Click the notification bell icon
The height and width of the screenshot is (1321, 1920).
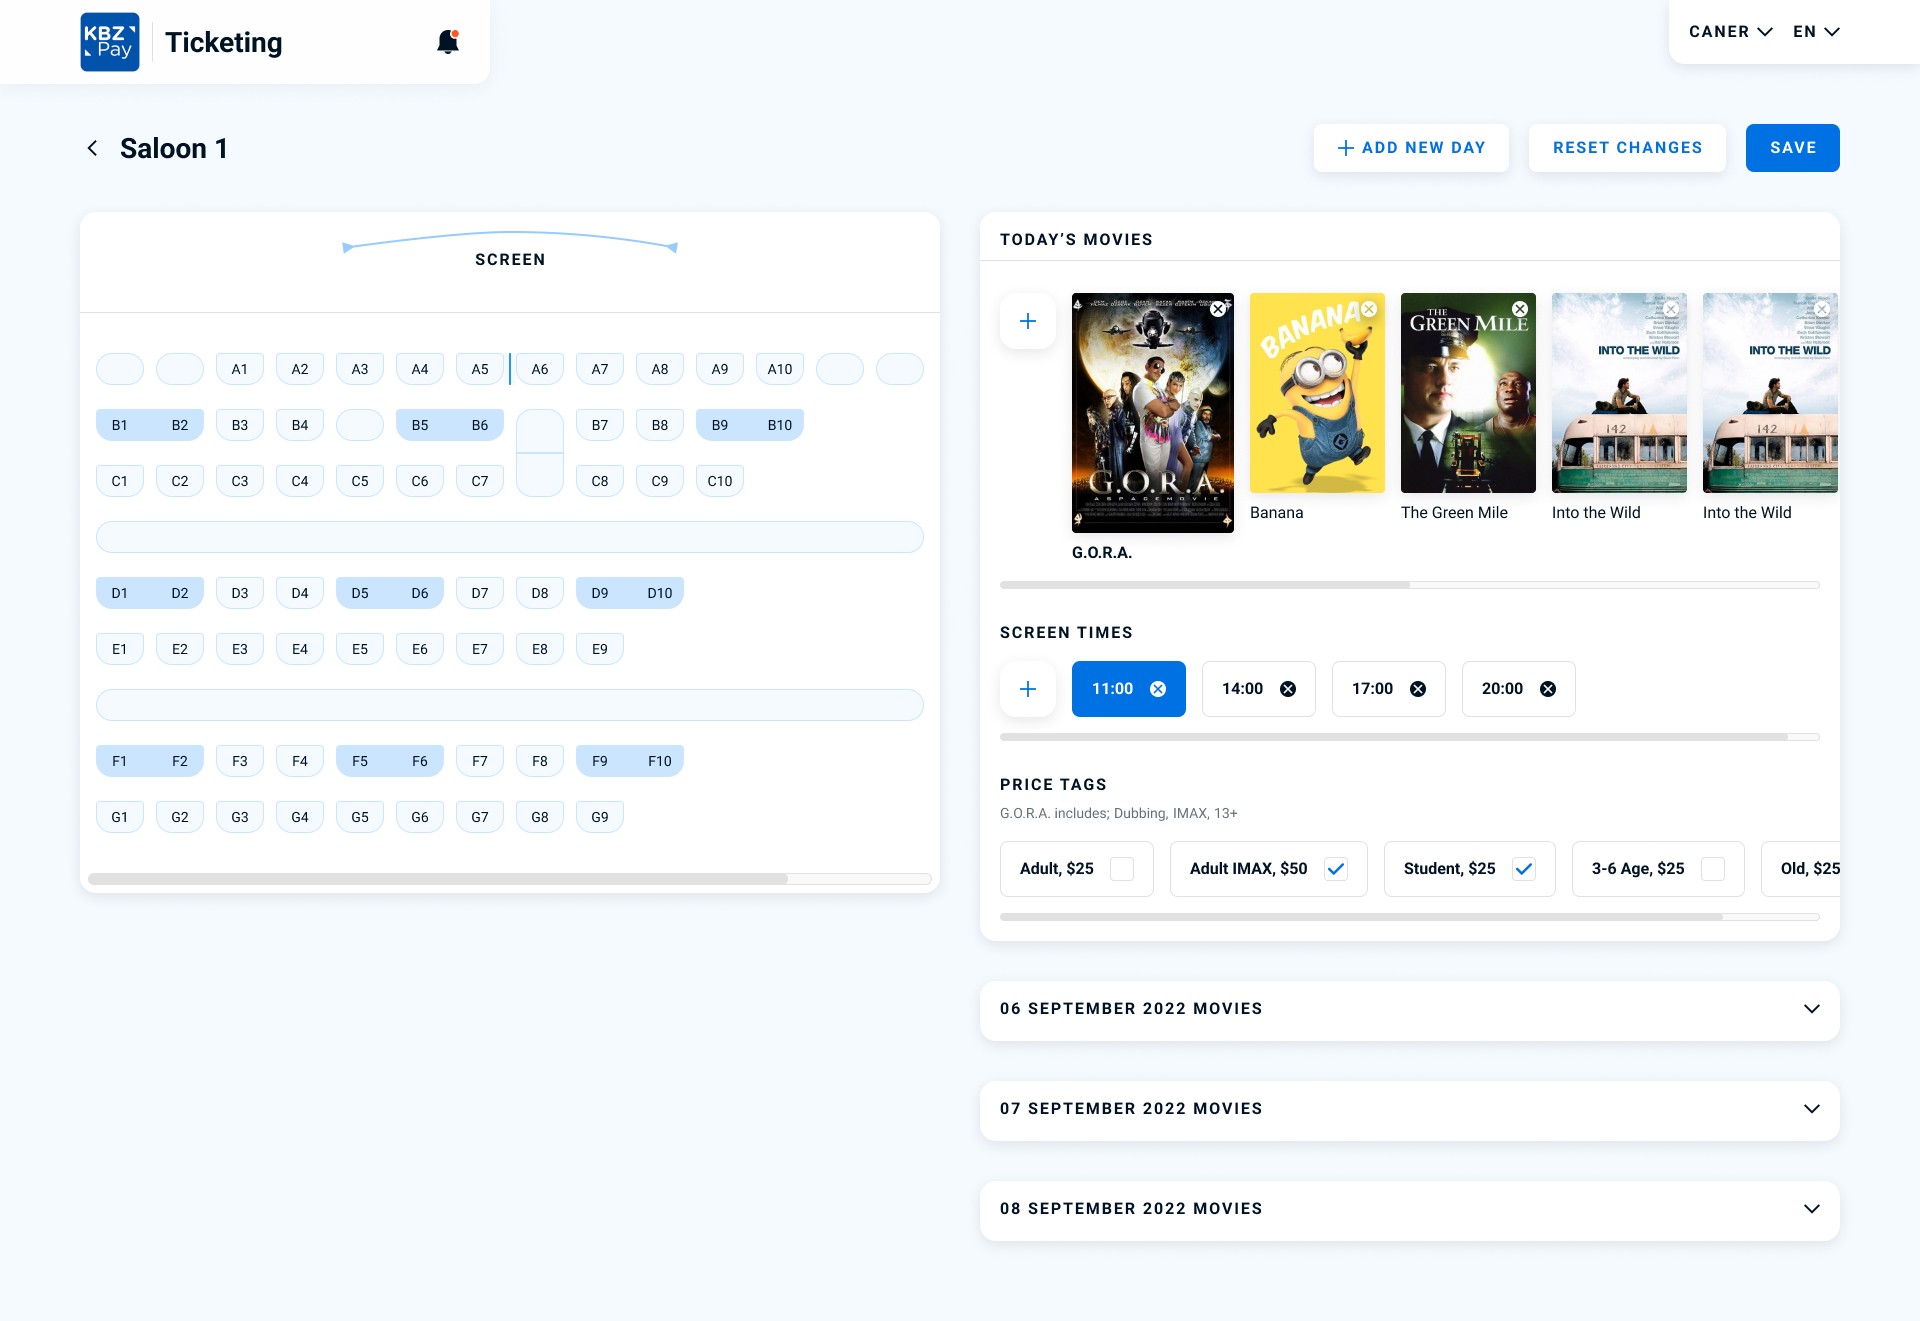(448, 42)
